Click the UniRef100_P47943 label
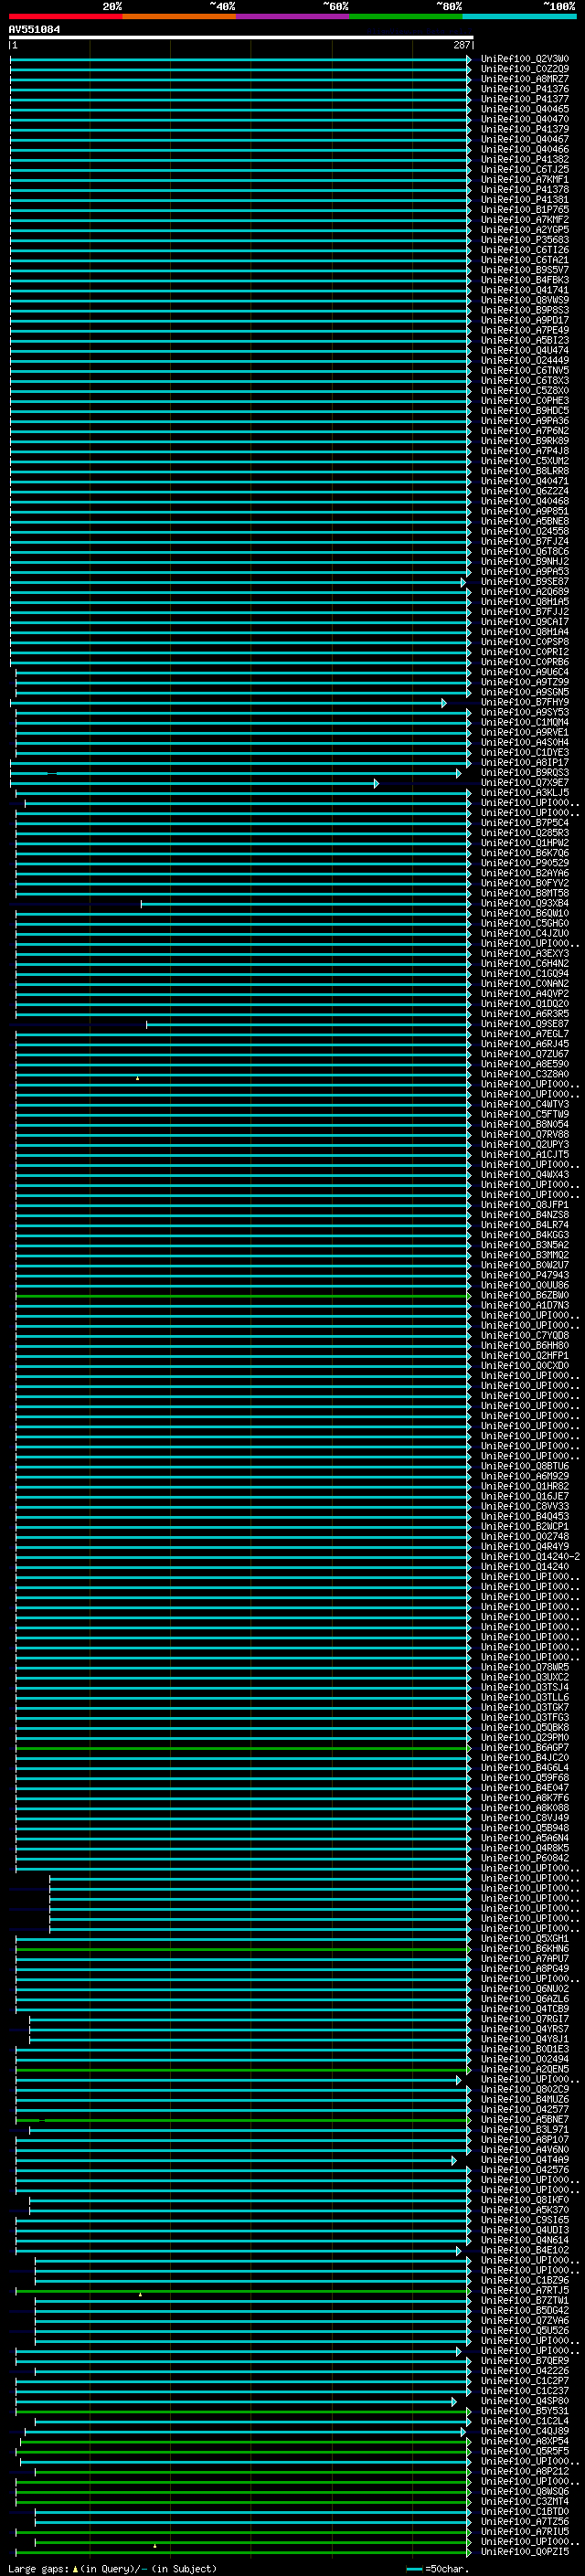Viewport: 585px width, 2576px height. [x=525, y=1275]
